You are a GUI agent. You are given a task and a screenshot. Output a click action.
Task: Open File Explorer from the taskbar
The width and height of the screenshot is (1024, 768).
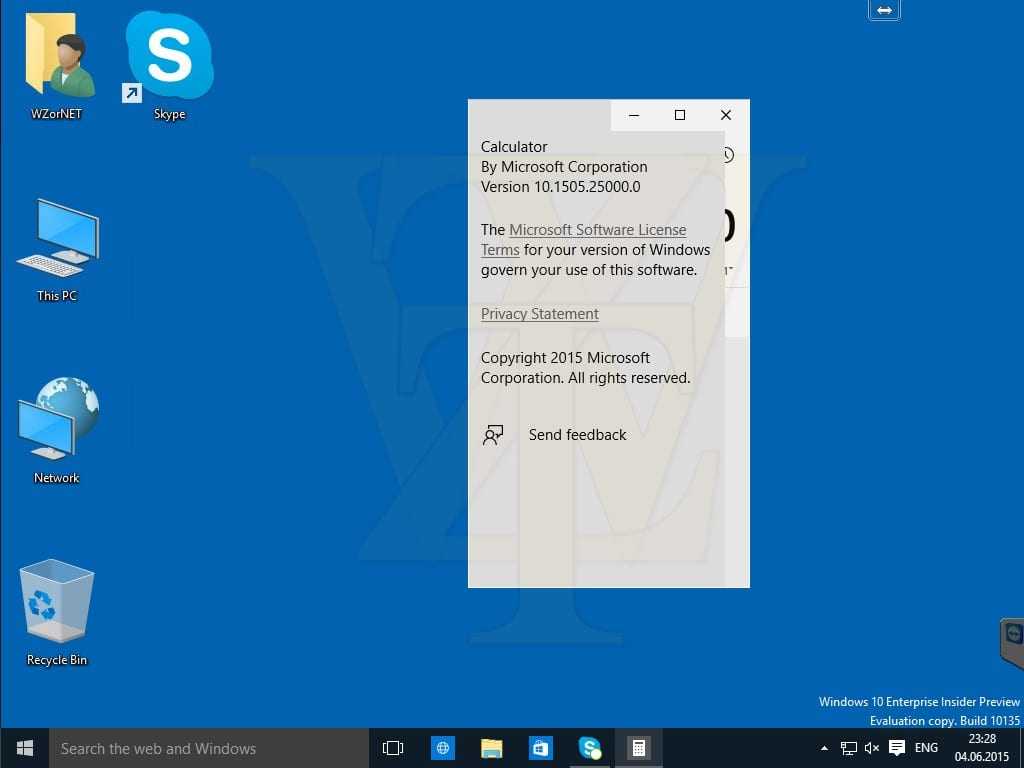491,748
